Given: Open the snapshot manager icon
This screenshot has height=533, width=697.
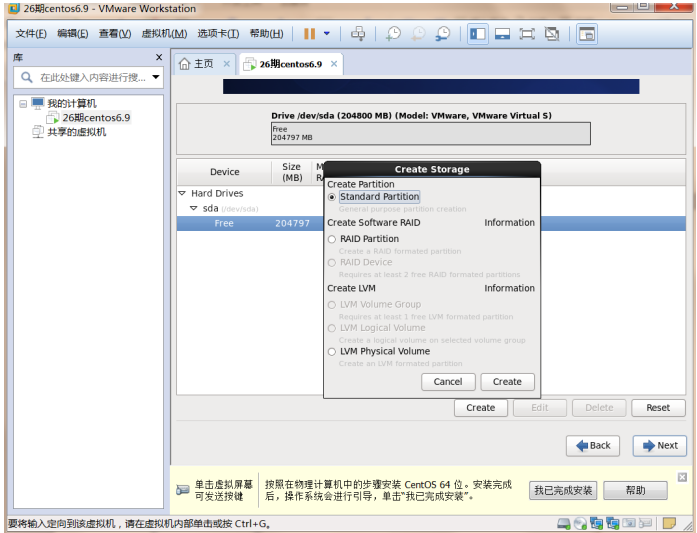Looking at the screenshot, I should 443,34.
